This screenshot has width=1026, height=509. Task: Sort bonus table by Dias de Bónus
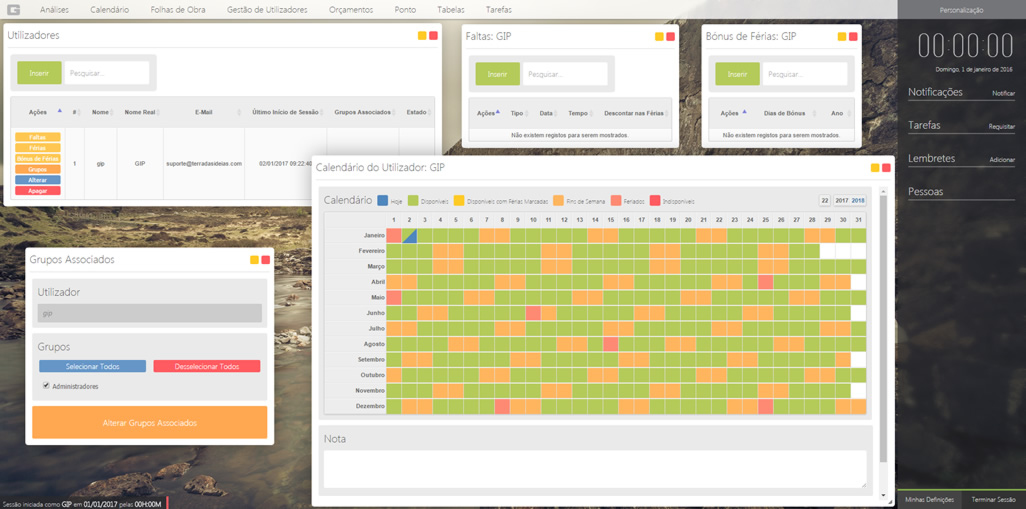[x=784, y=113]
